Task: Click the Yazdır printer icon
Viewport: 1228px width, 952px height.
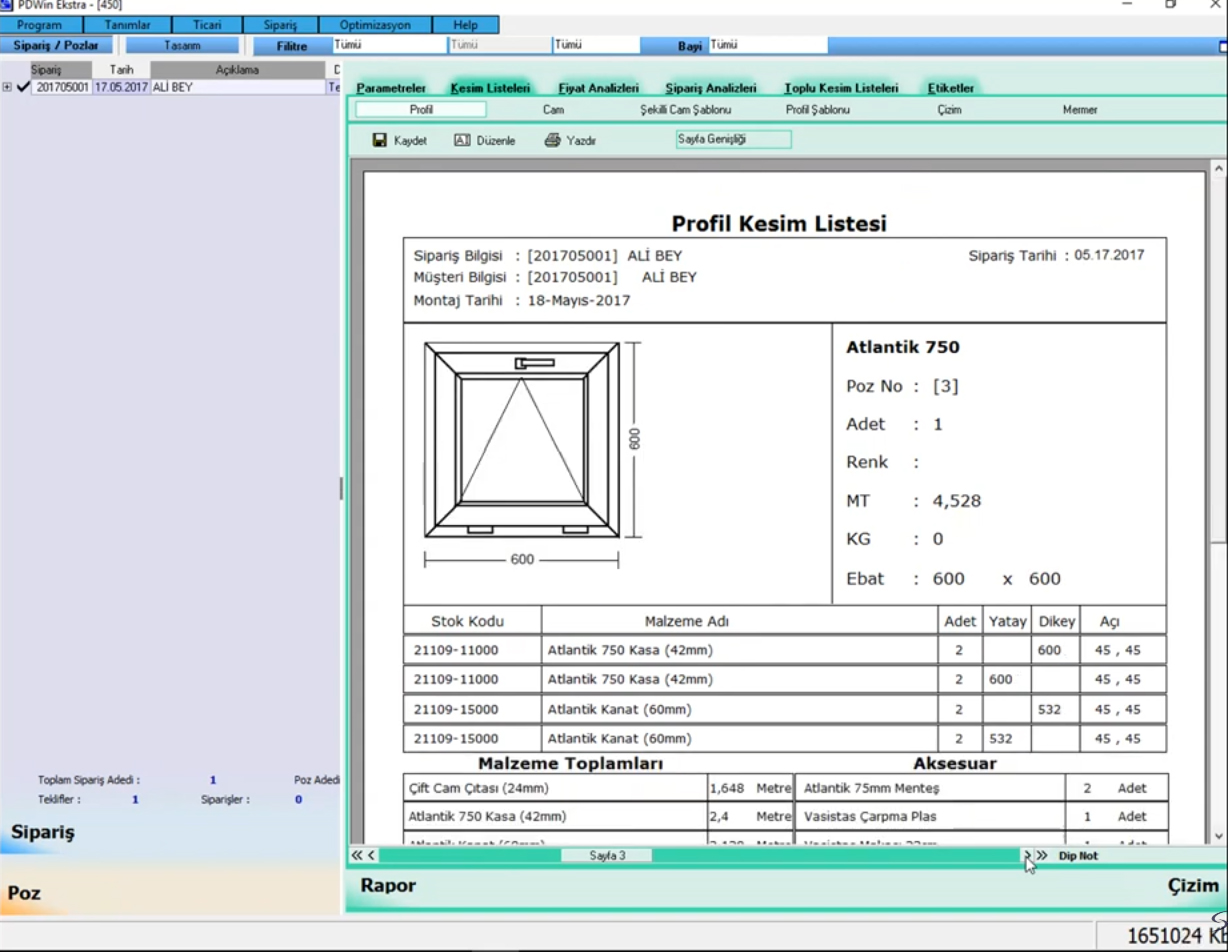Action: [x=552, y=141]
